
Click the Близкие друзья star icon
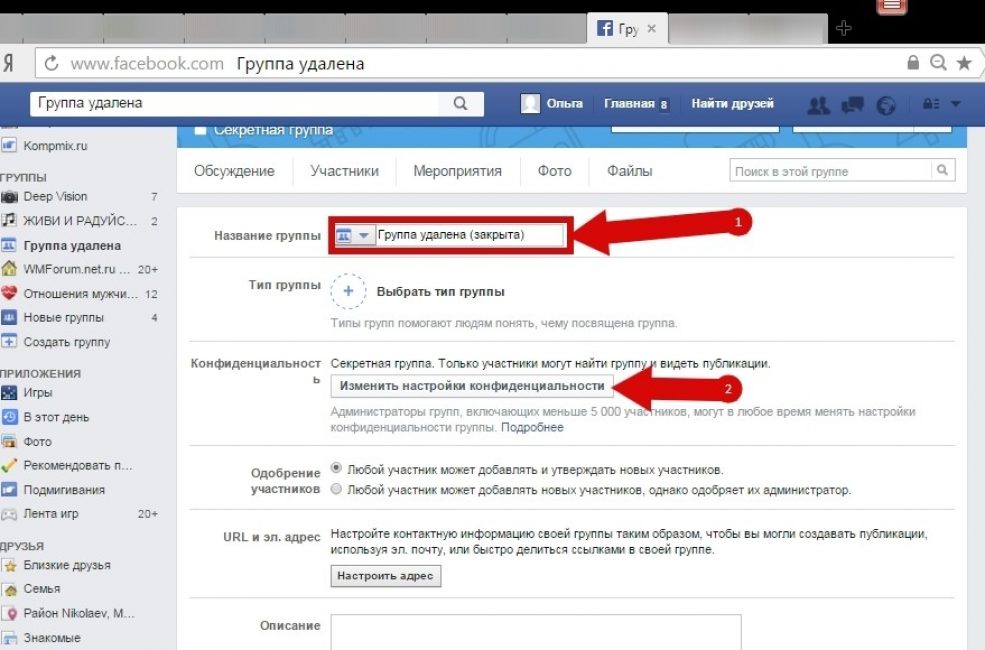pyautogui.click(x=9, y=565)
